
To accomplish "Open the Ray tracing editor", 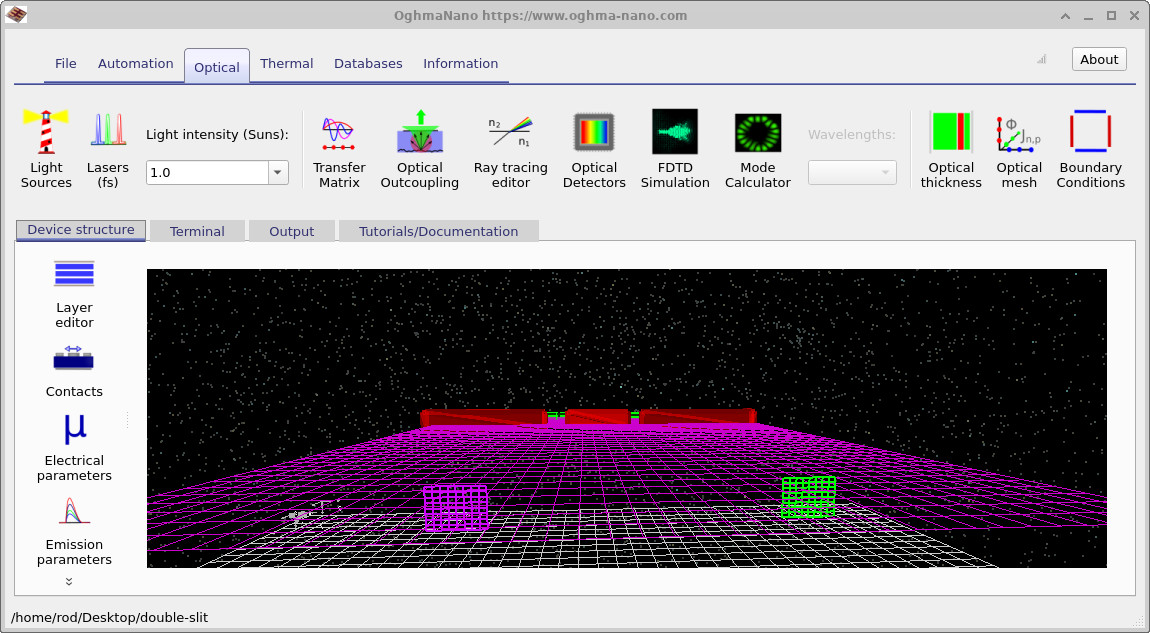I will coord(510,145).
